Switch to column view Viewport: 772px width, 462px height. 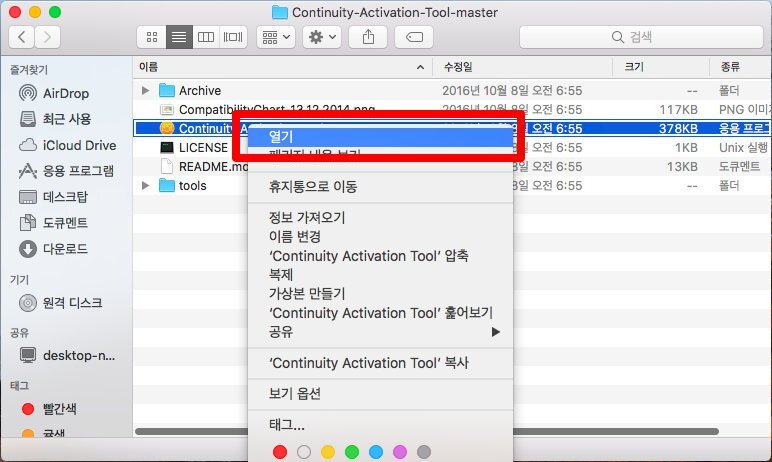click(206, 37)
